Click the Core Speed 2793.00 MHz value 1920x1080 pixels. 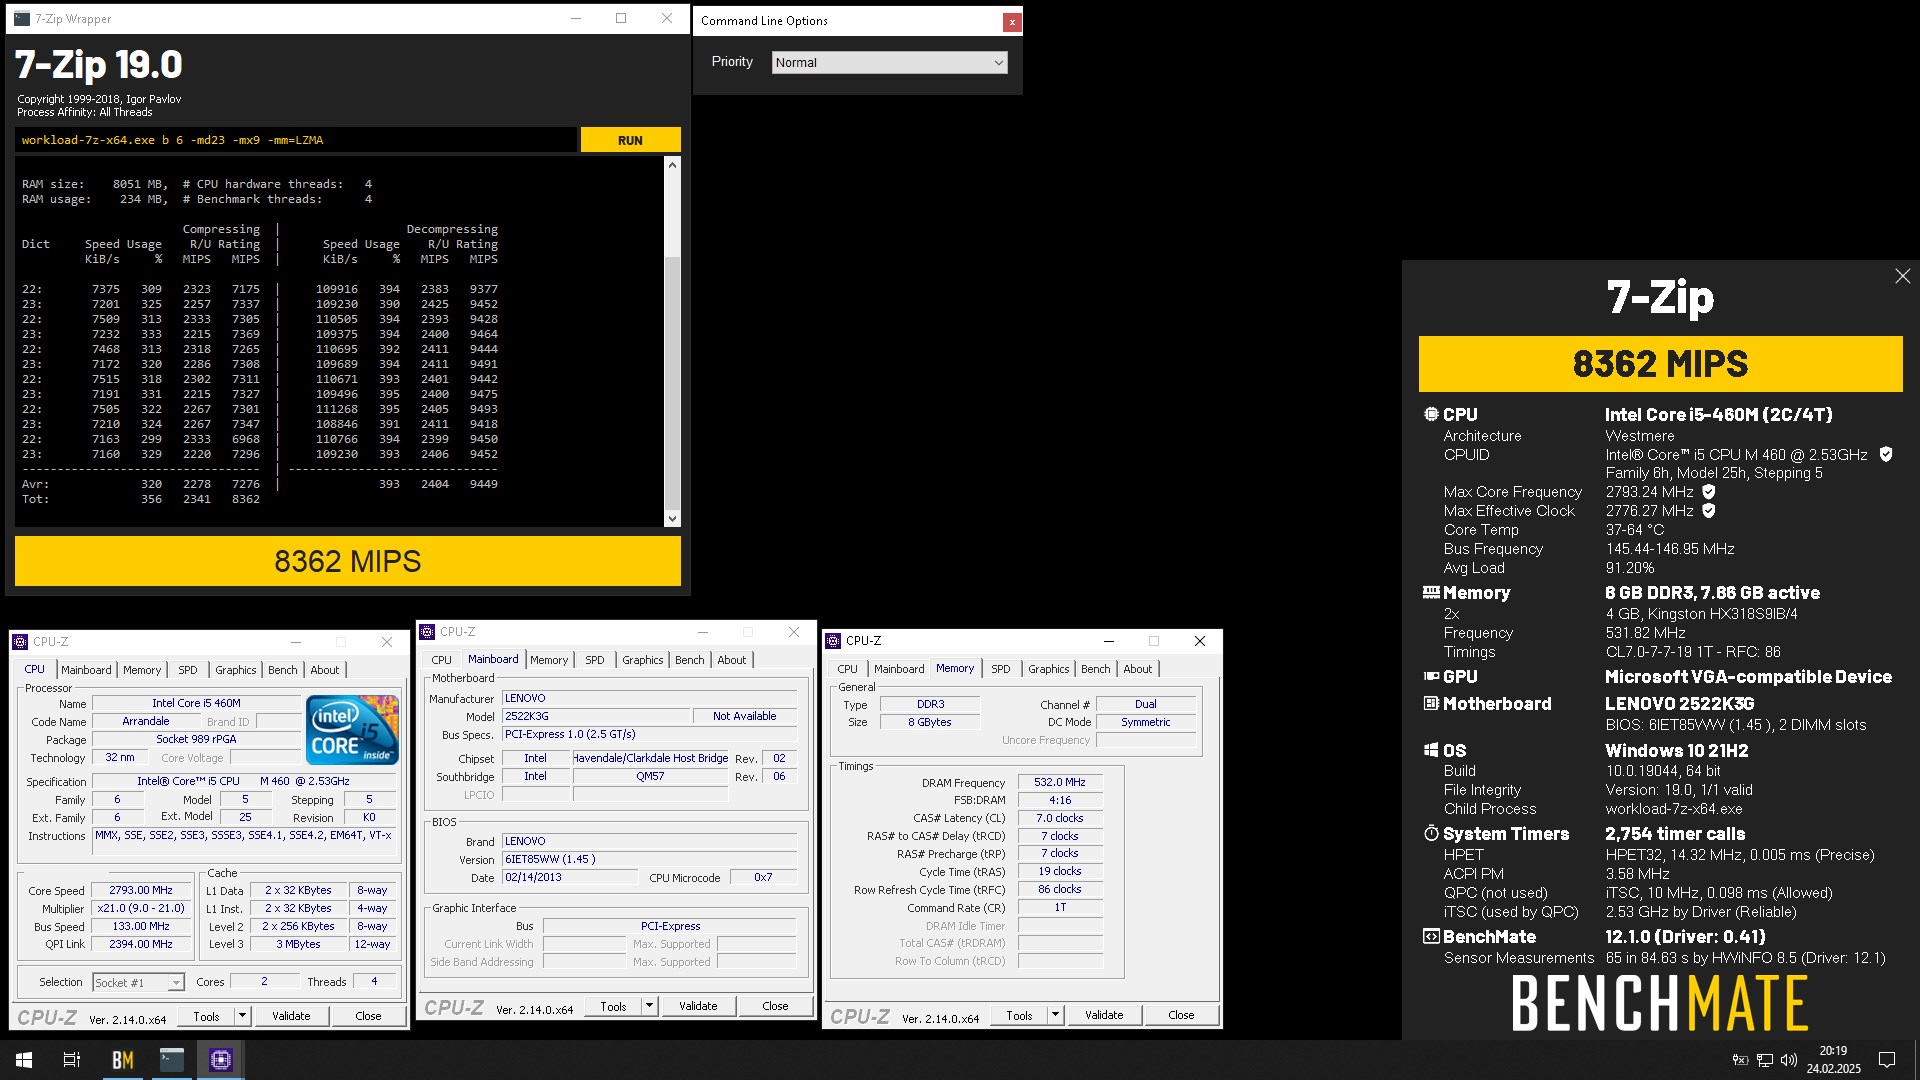[x=141, y=890]
